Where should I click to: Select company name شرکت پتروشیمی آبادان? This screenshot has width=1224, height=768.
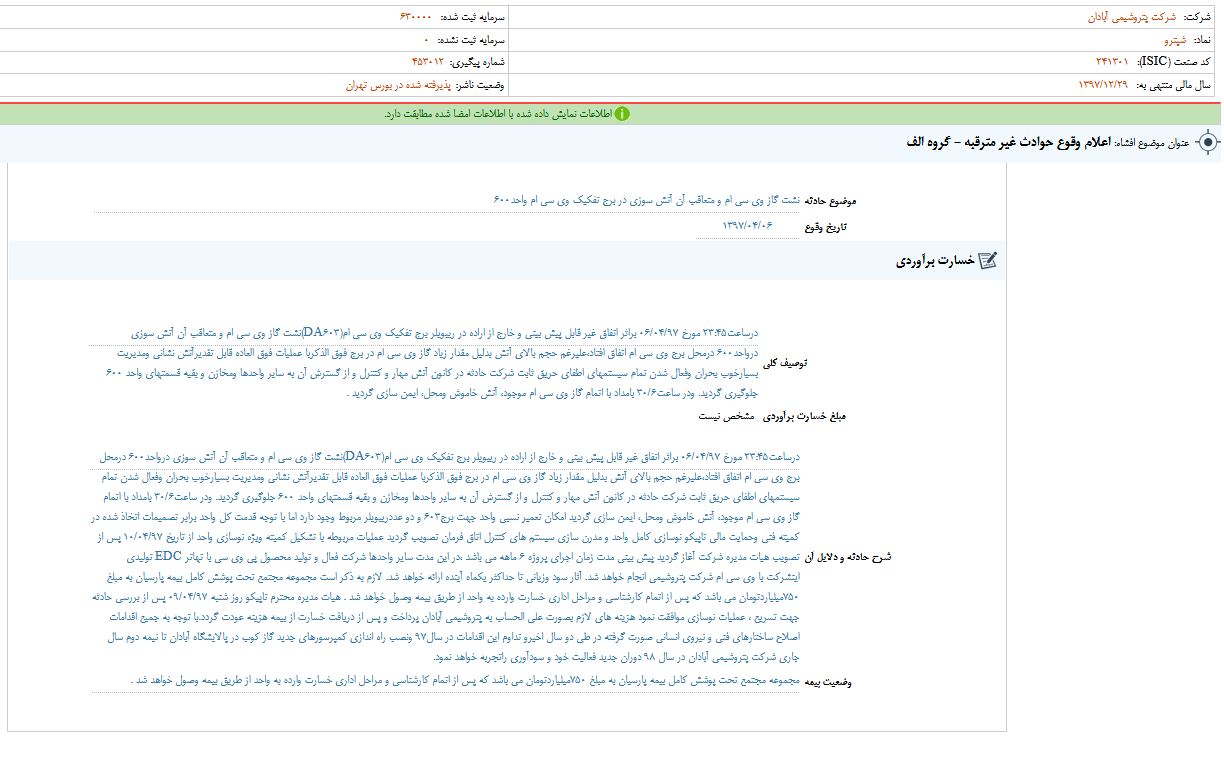point(1132,17)
